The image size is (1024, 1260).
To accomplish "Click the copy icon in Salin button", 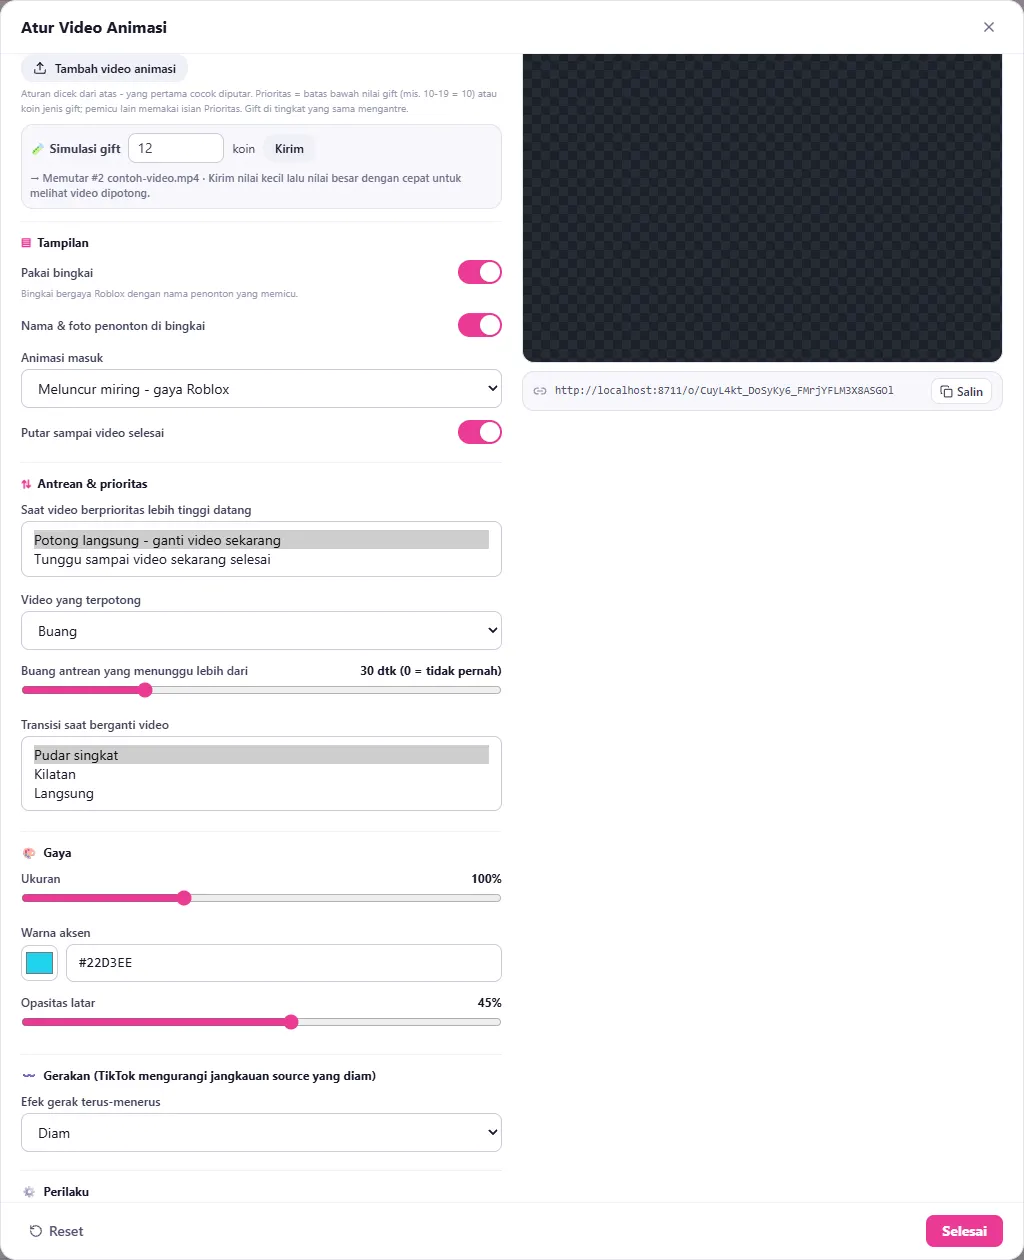I will click(x=947, y=392).
